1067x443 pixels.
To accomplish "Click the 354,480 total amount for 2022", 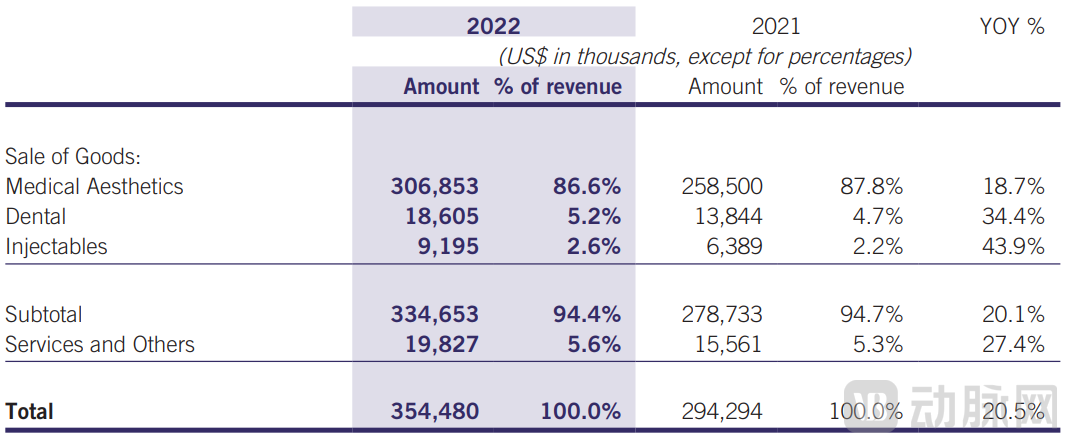I will coord(435,411).
